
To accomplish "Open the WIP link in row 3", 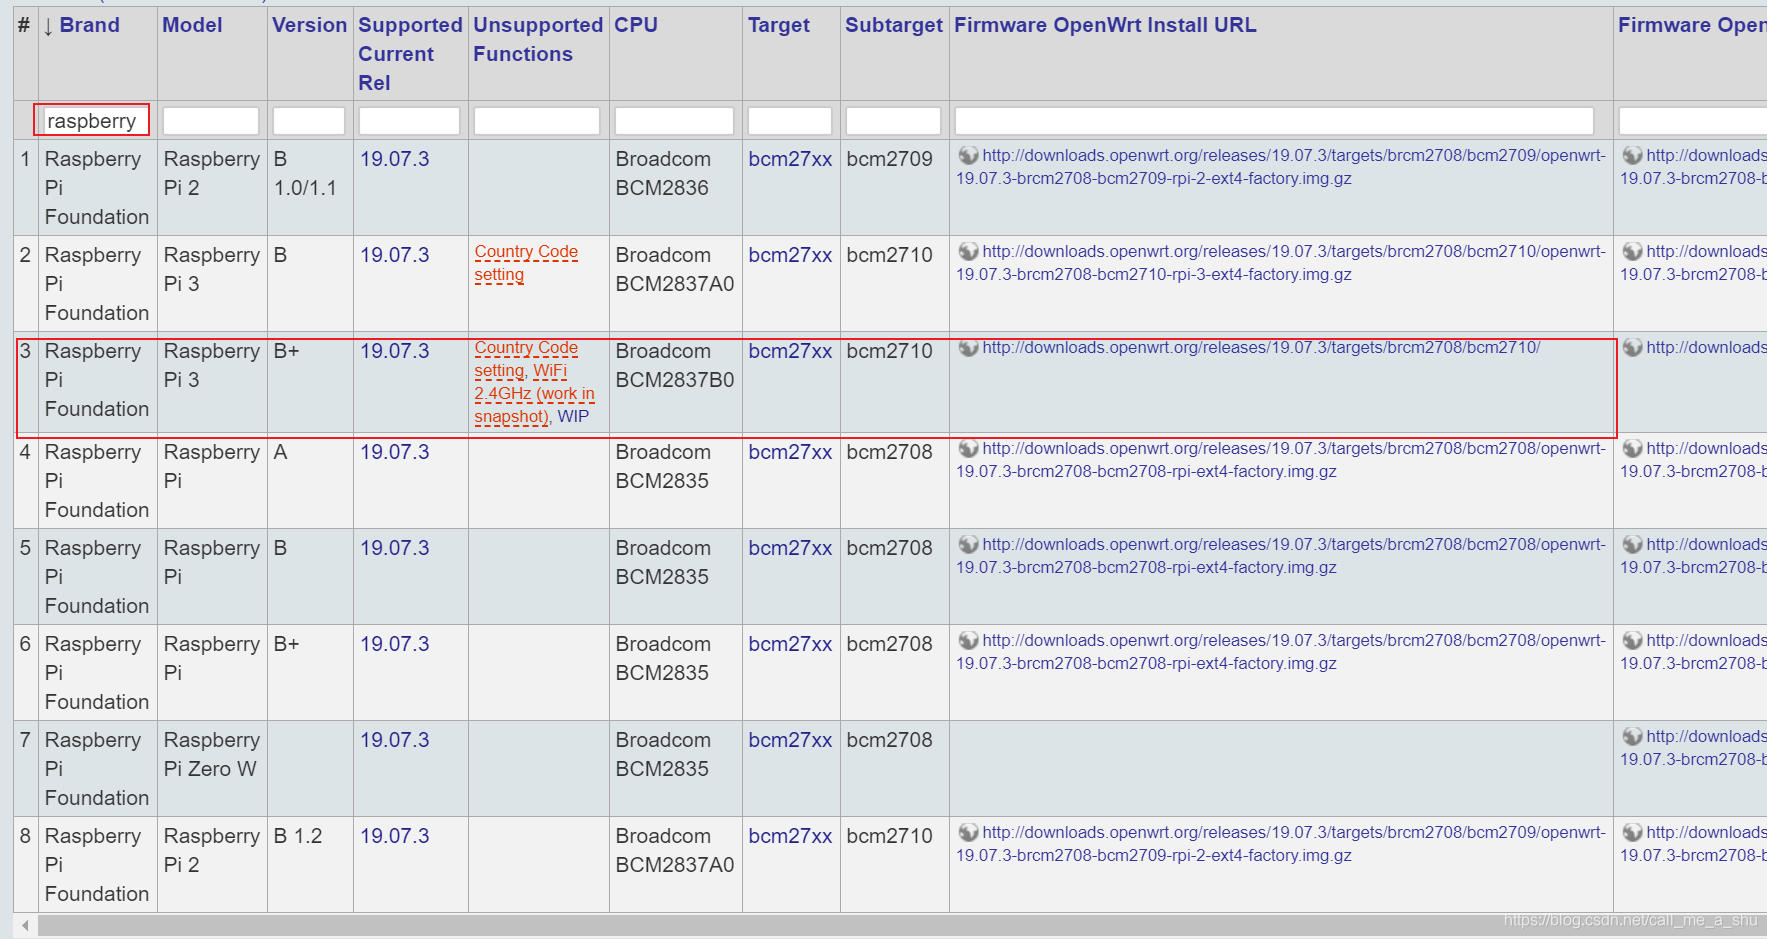I will [x=573, y=416].
